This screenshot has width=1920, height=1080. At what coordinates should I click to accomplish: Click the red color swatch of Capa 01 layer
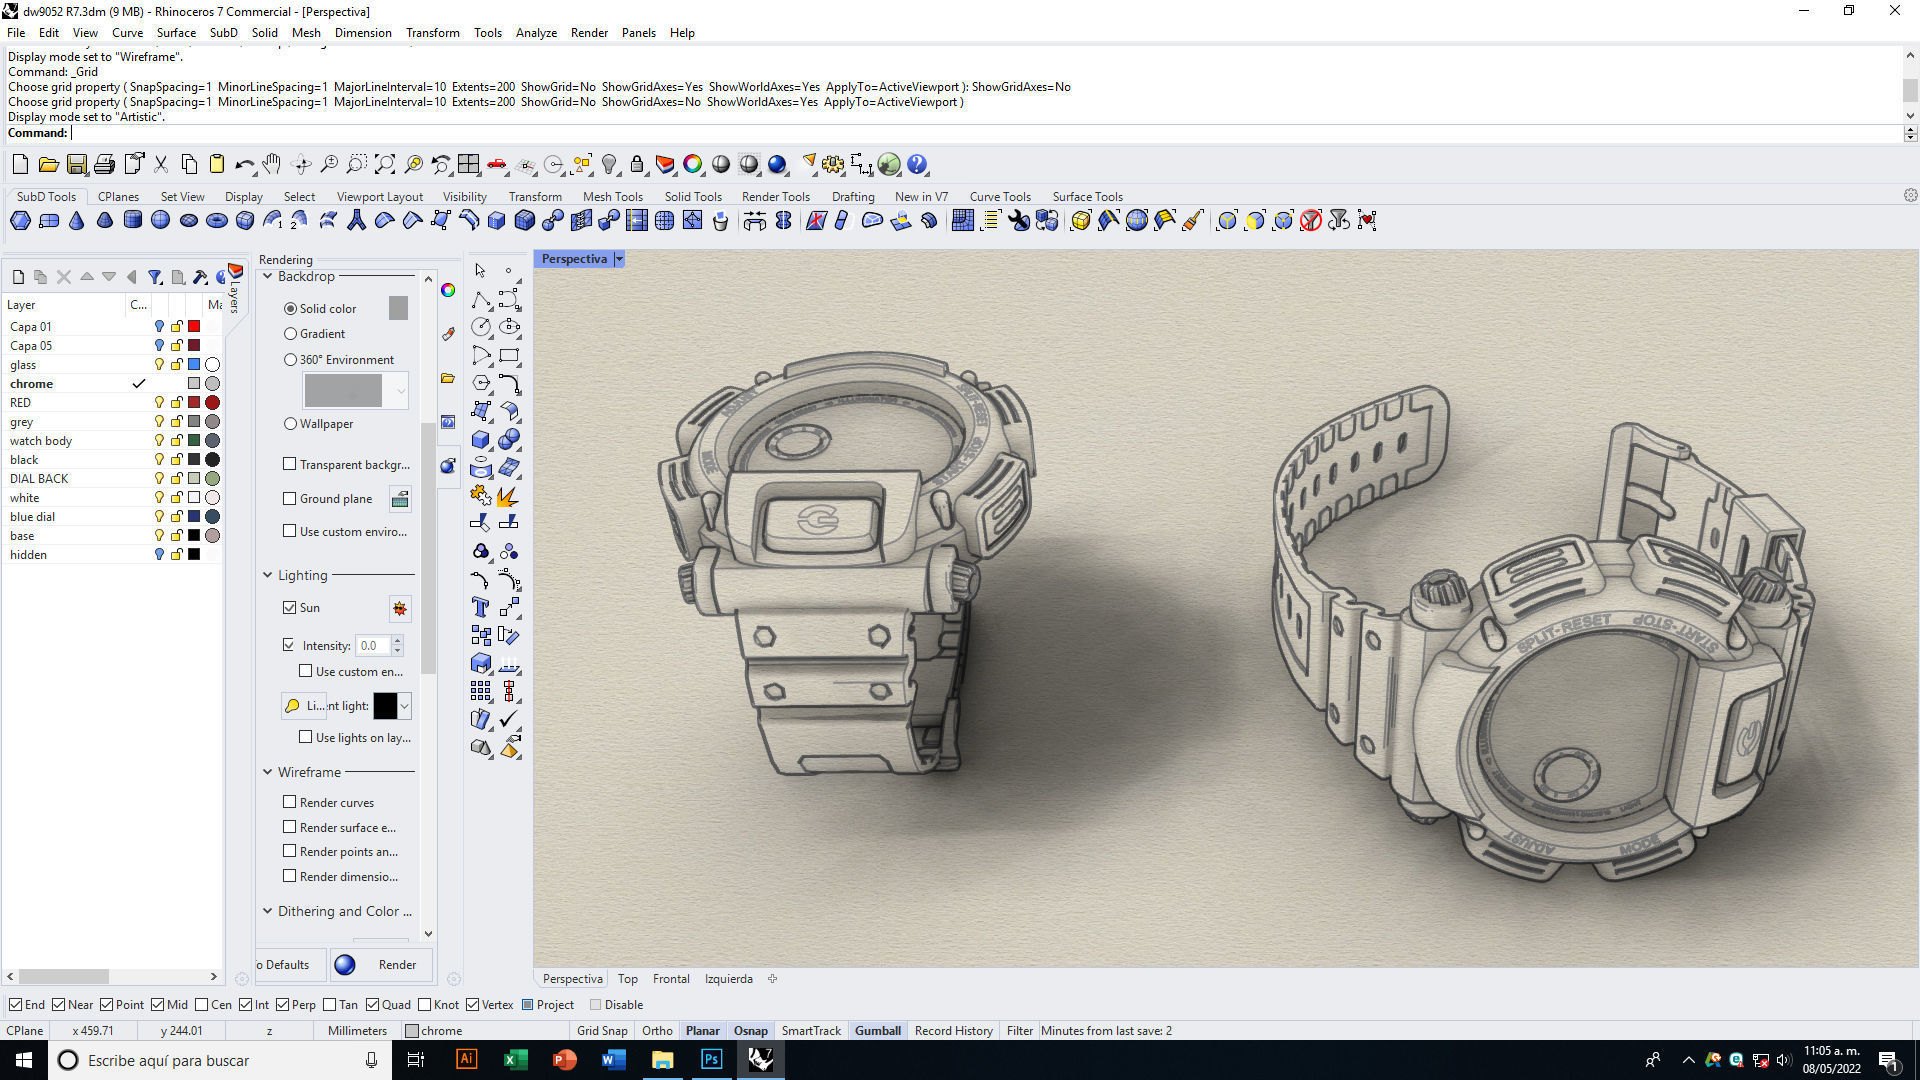coord(194,327)
